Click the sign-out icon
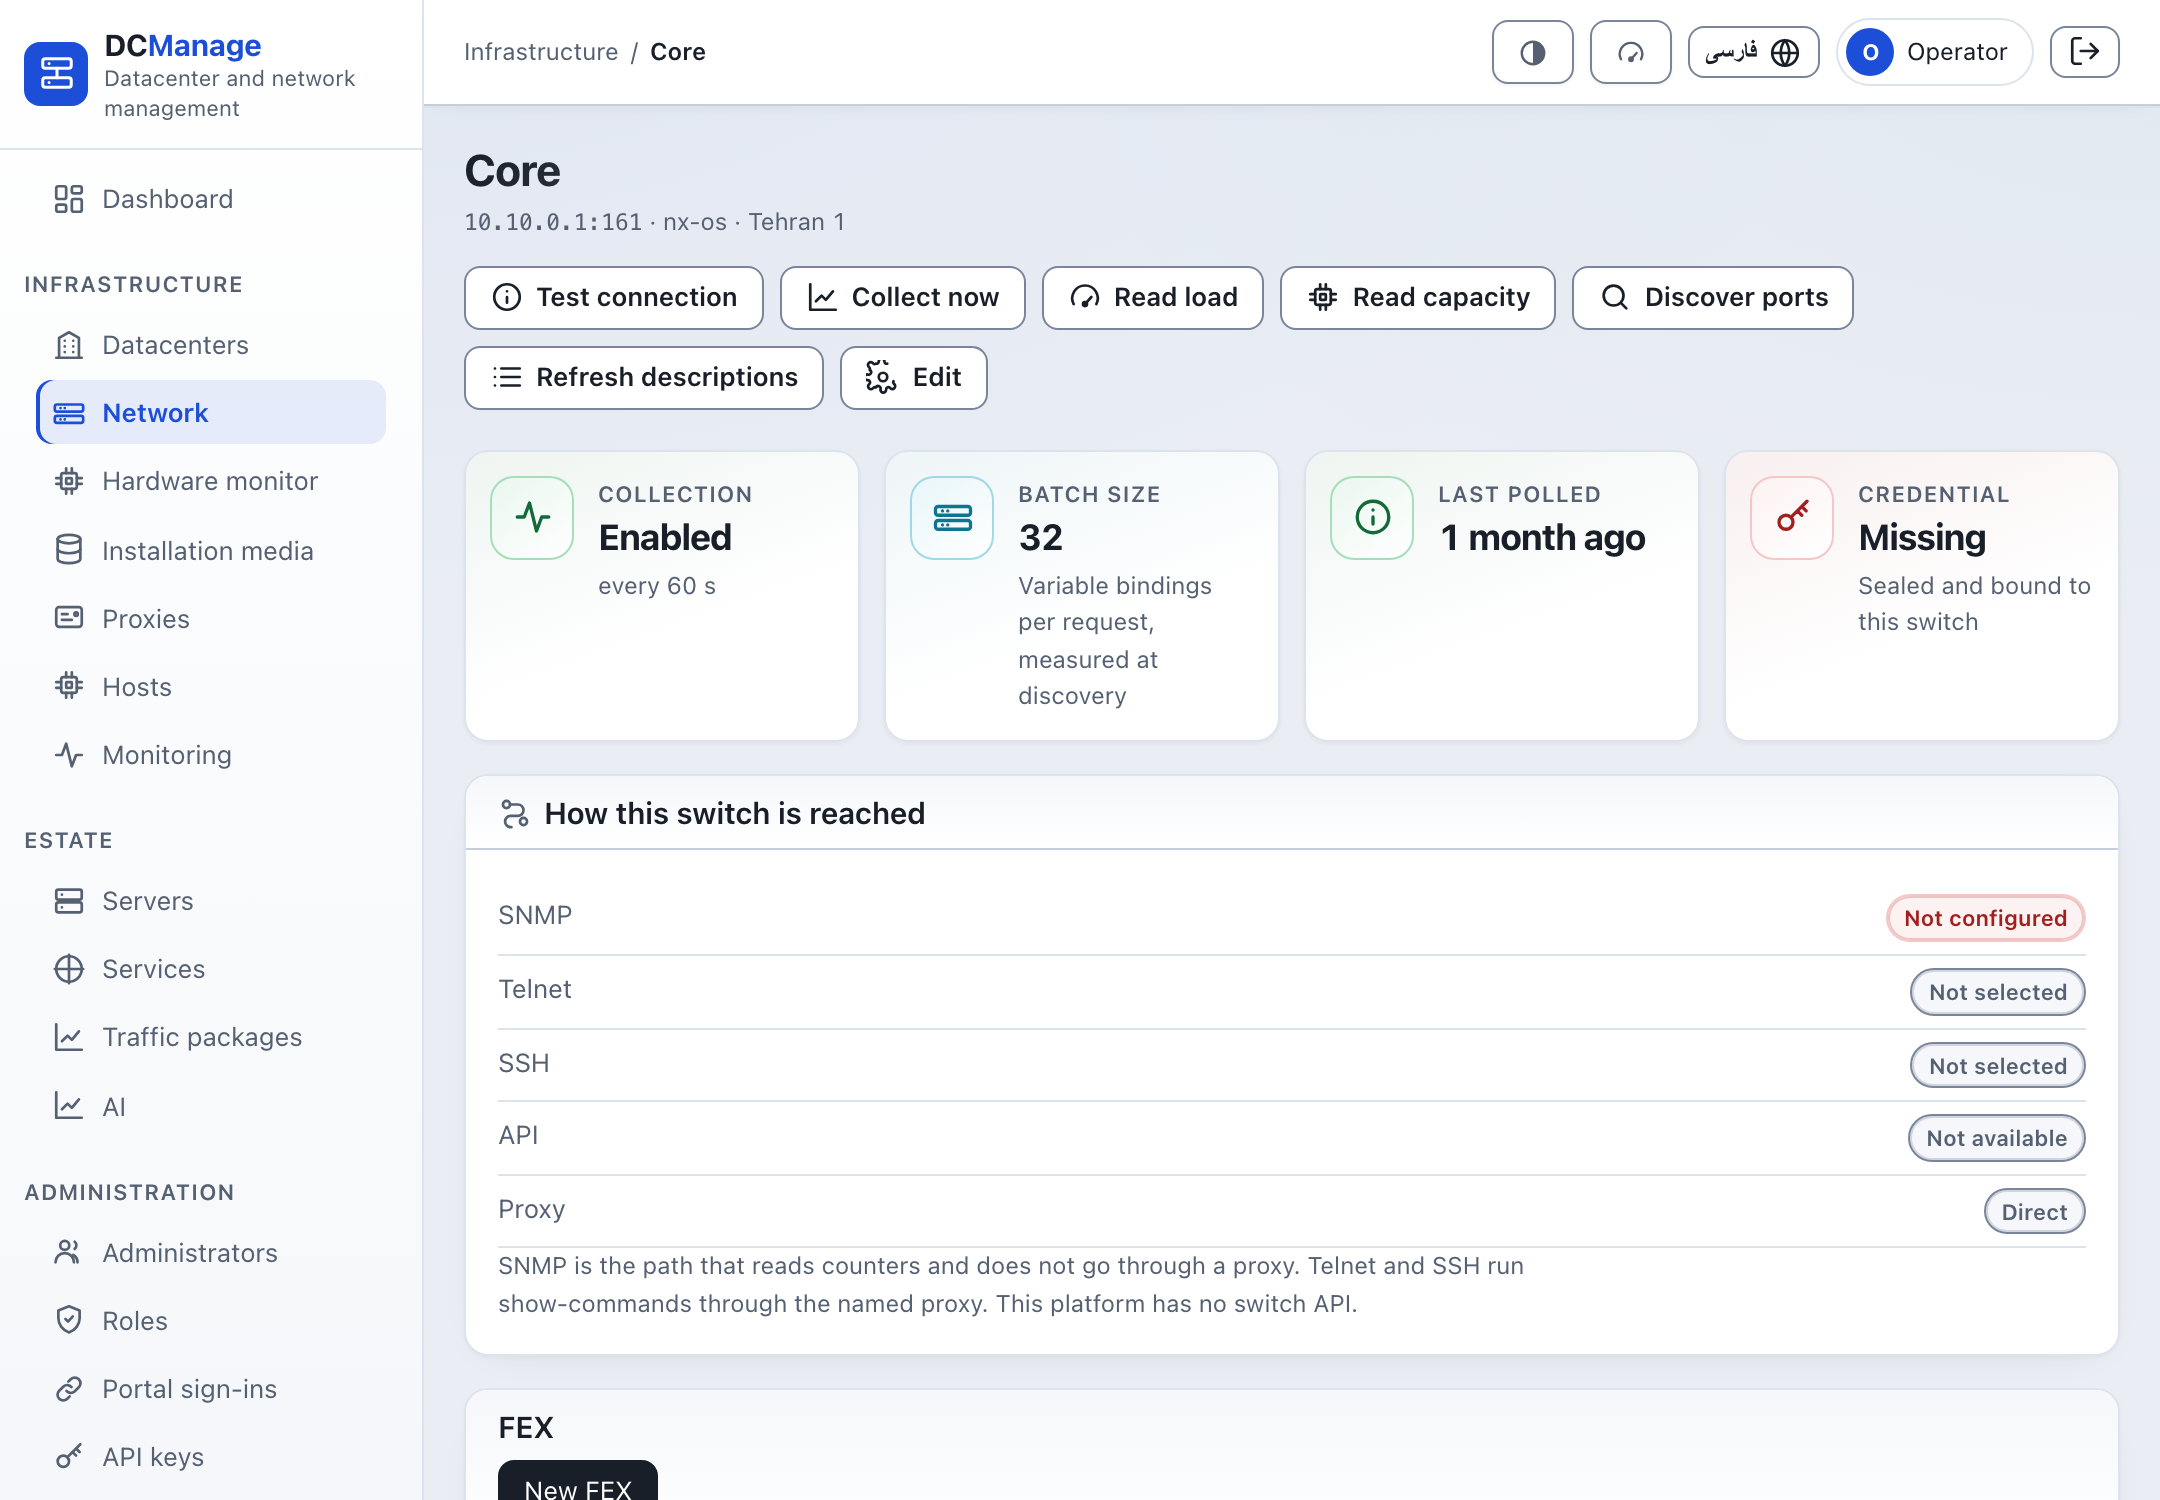Screen dimensions: 2160x1500 2084,52
